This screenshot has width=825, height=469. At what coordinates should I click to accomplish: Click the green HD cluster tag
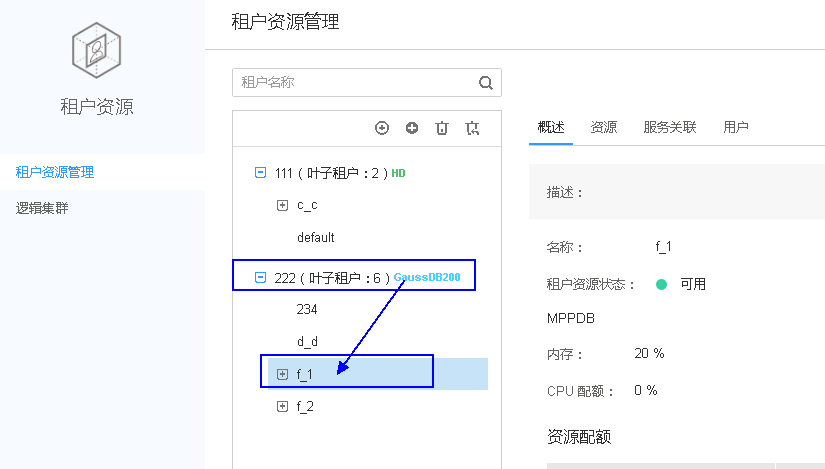[x=398, y=173]
